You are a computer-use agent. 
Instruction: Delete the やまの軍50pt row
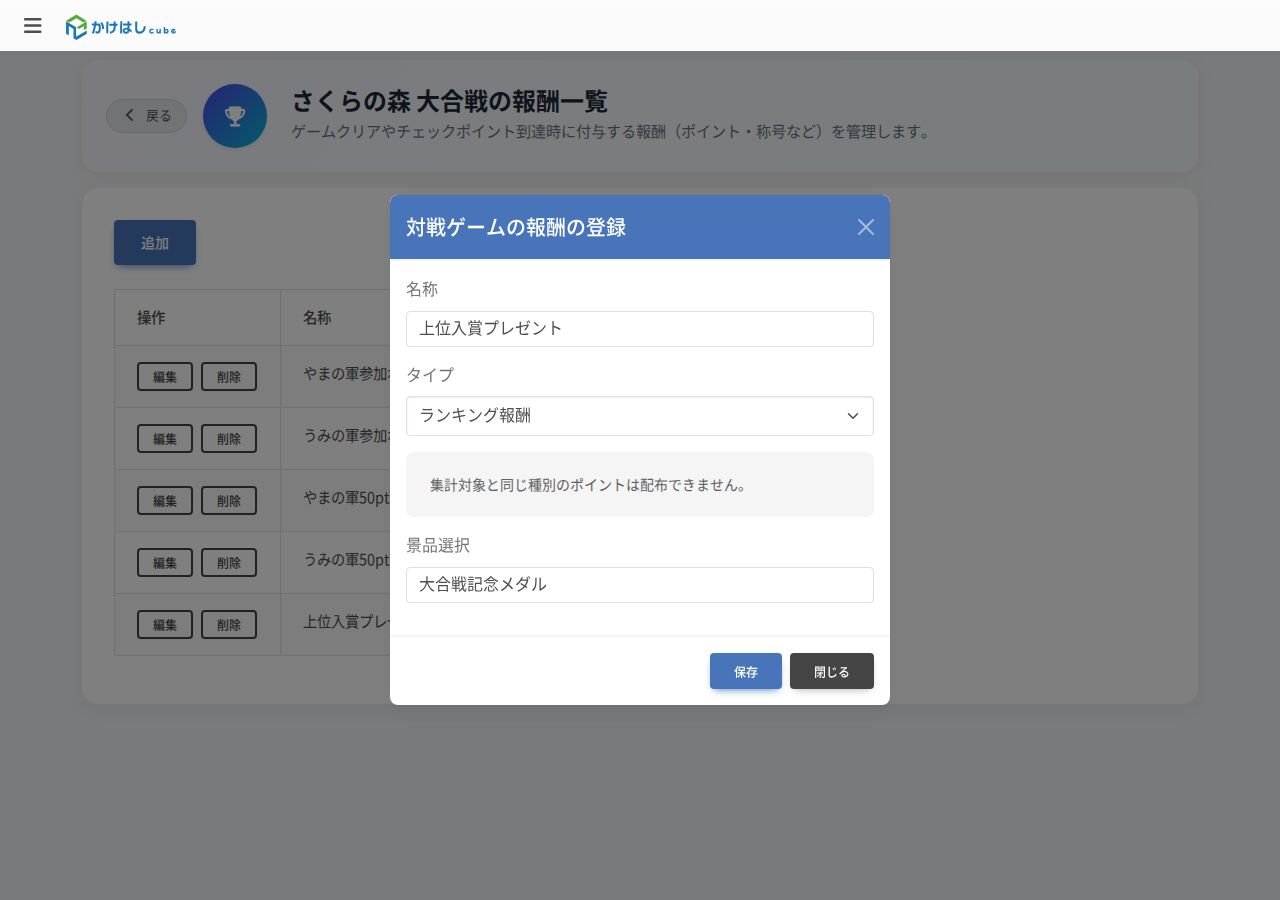pos(229,501)
